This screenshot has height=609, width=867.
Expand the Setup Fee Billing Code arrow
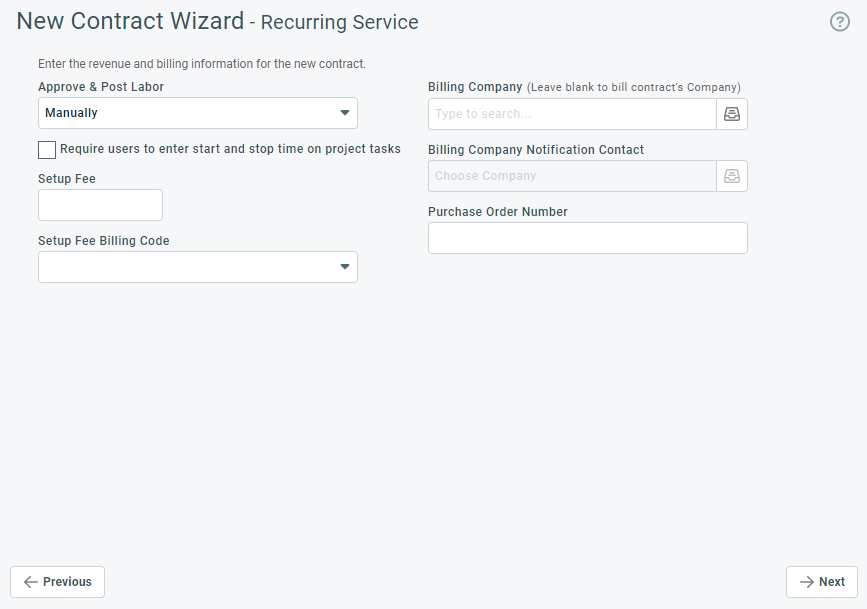[x=344, y=267]
